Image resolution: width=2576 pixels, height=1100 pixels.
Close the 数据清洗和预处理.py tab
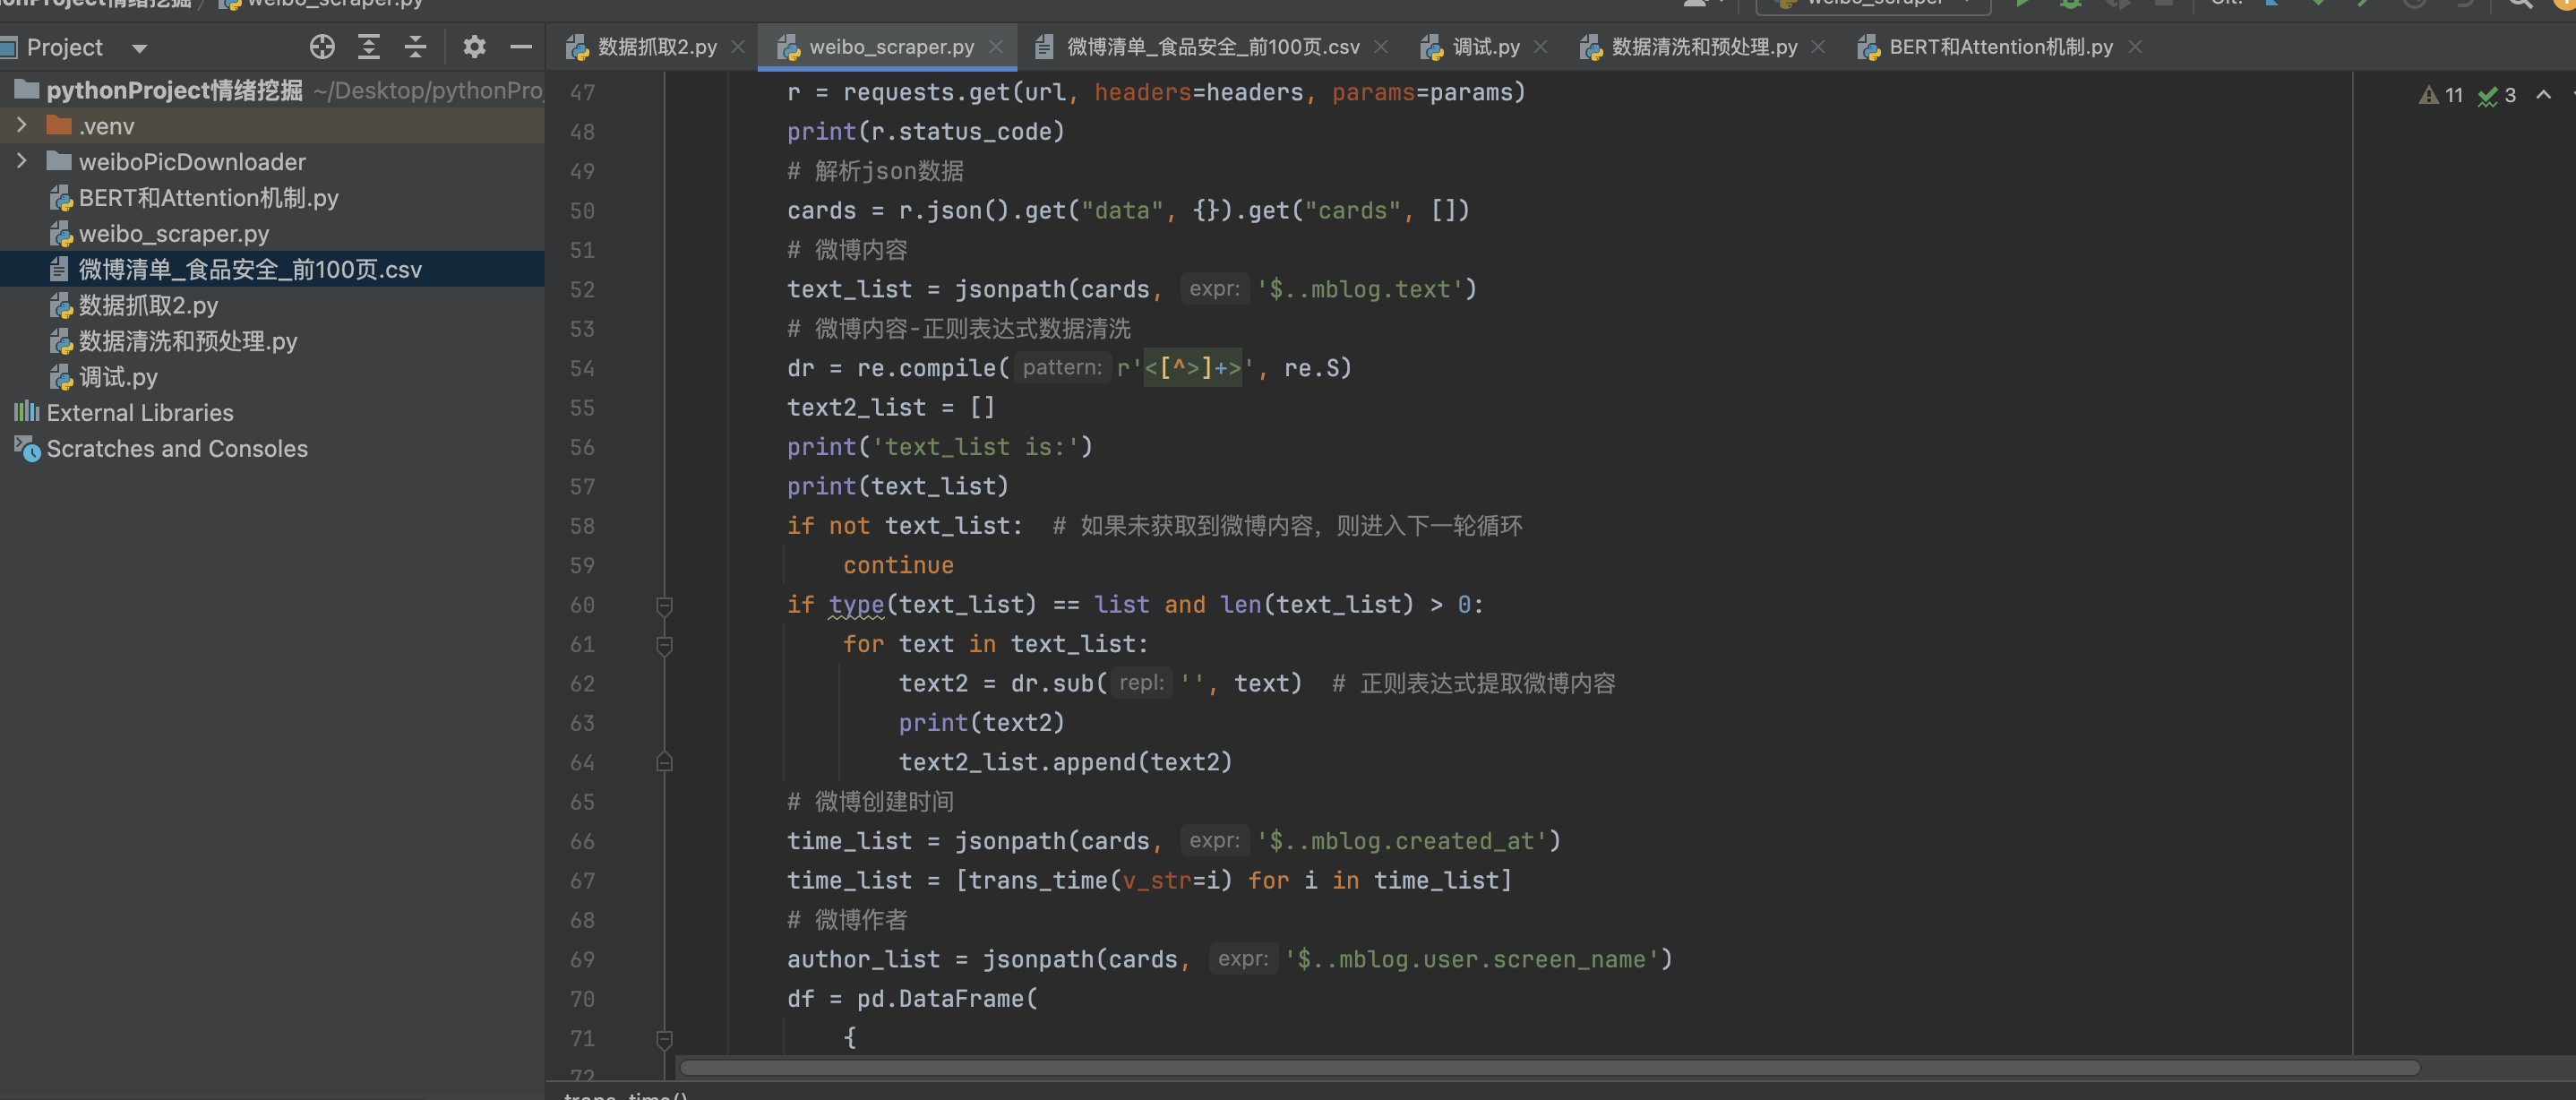1818,47
